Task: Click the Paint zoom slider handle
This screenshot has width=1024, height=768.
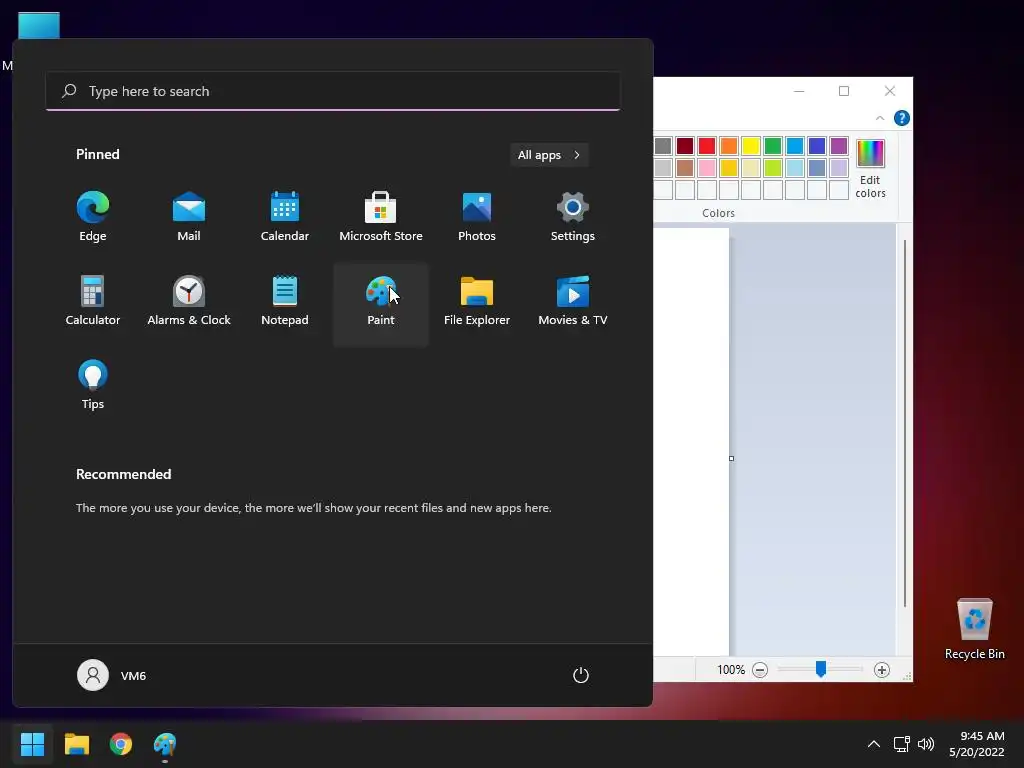Action: point(821,669)
